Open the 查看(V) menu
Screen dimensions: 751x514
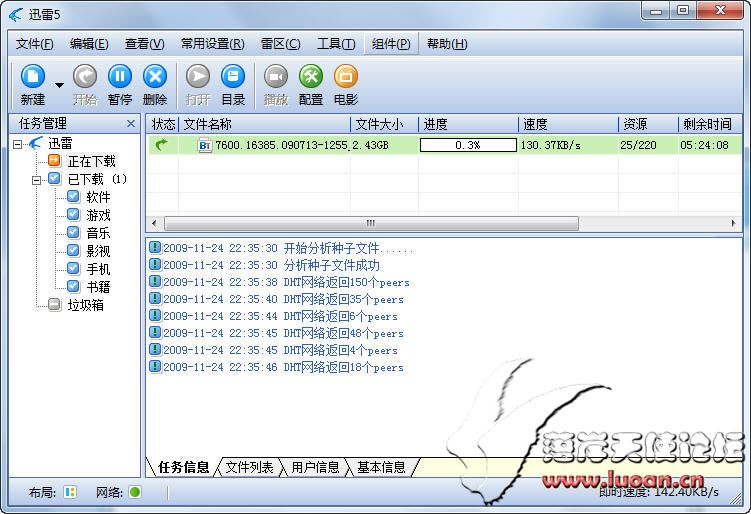pyautogui.click(x=144, y=44)
